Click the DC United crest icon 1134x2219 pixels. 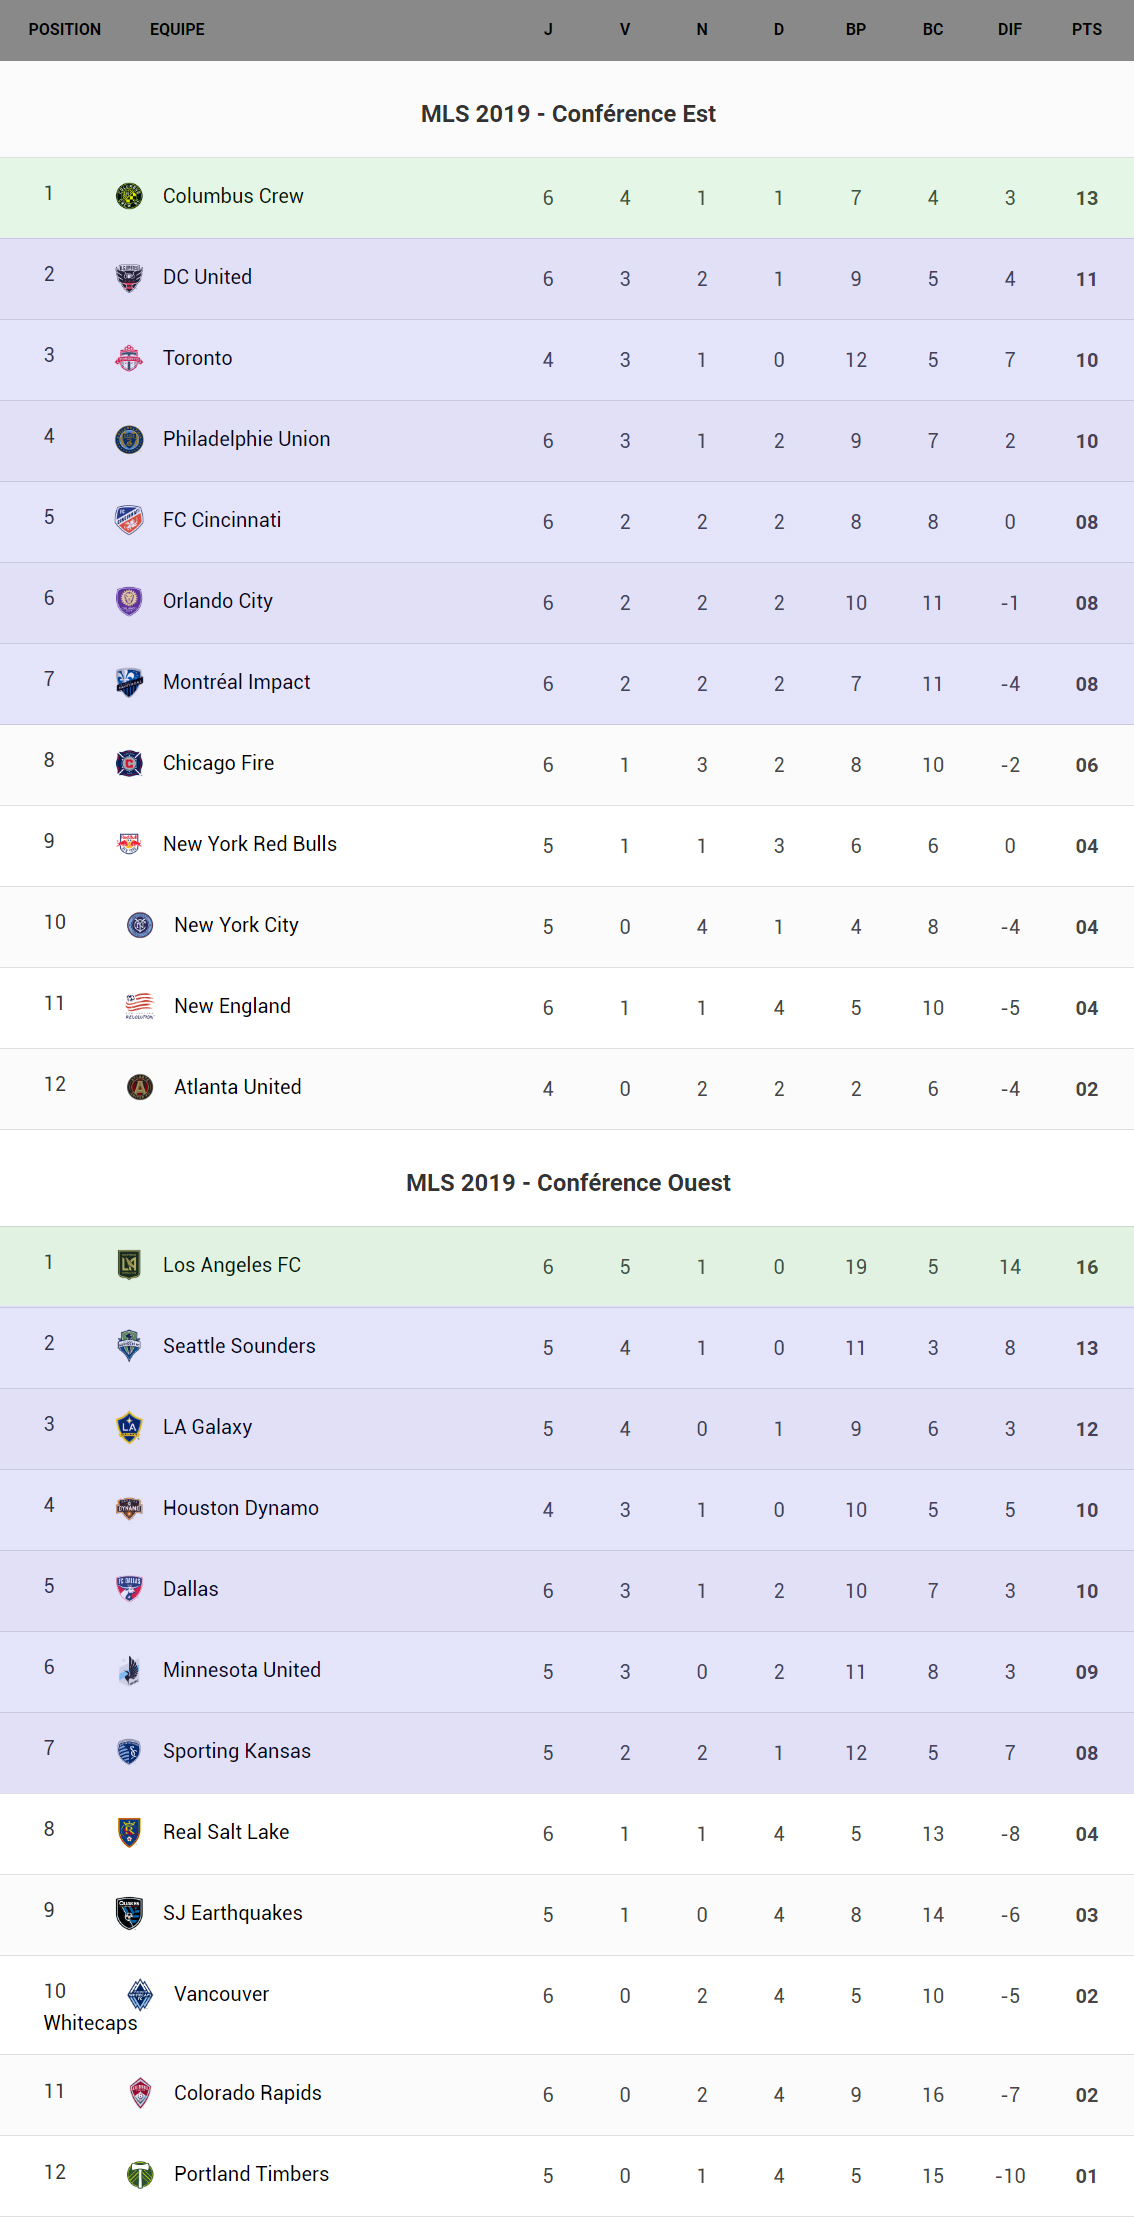[129, 277]
